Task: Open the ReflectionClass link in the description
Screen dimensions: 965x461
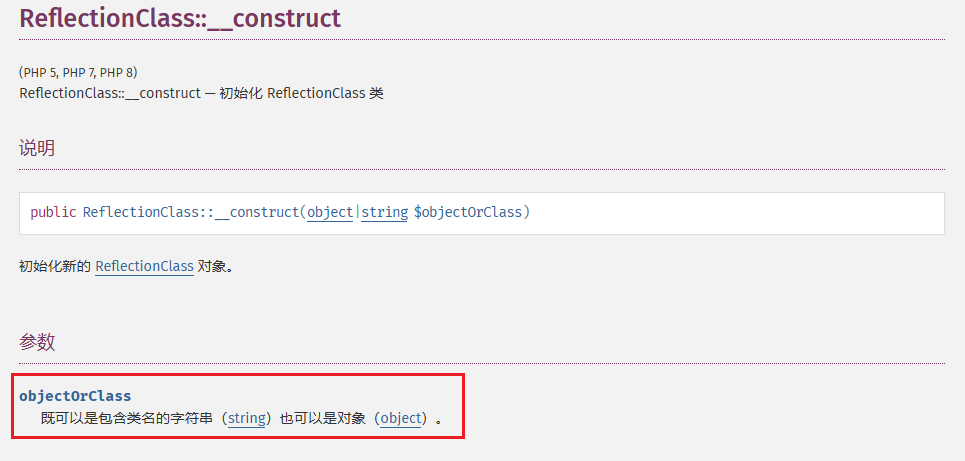Action: pyautogui.click(x=144, y=266)
